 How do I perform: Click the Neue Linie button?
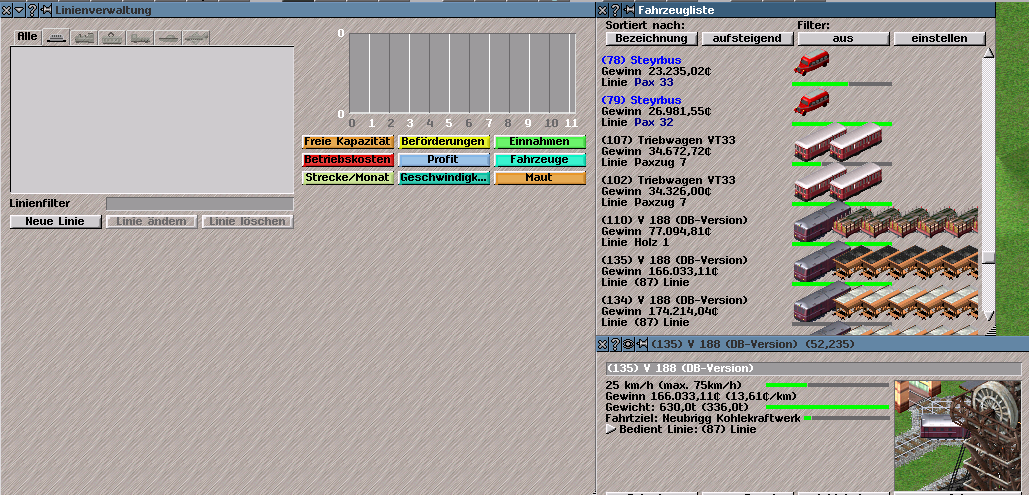click(x=55, y=221)
